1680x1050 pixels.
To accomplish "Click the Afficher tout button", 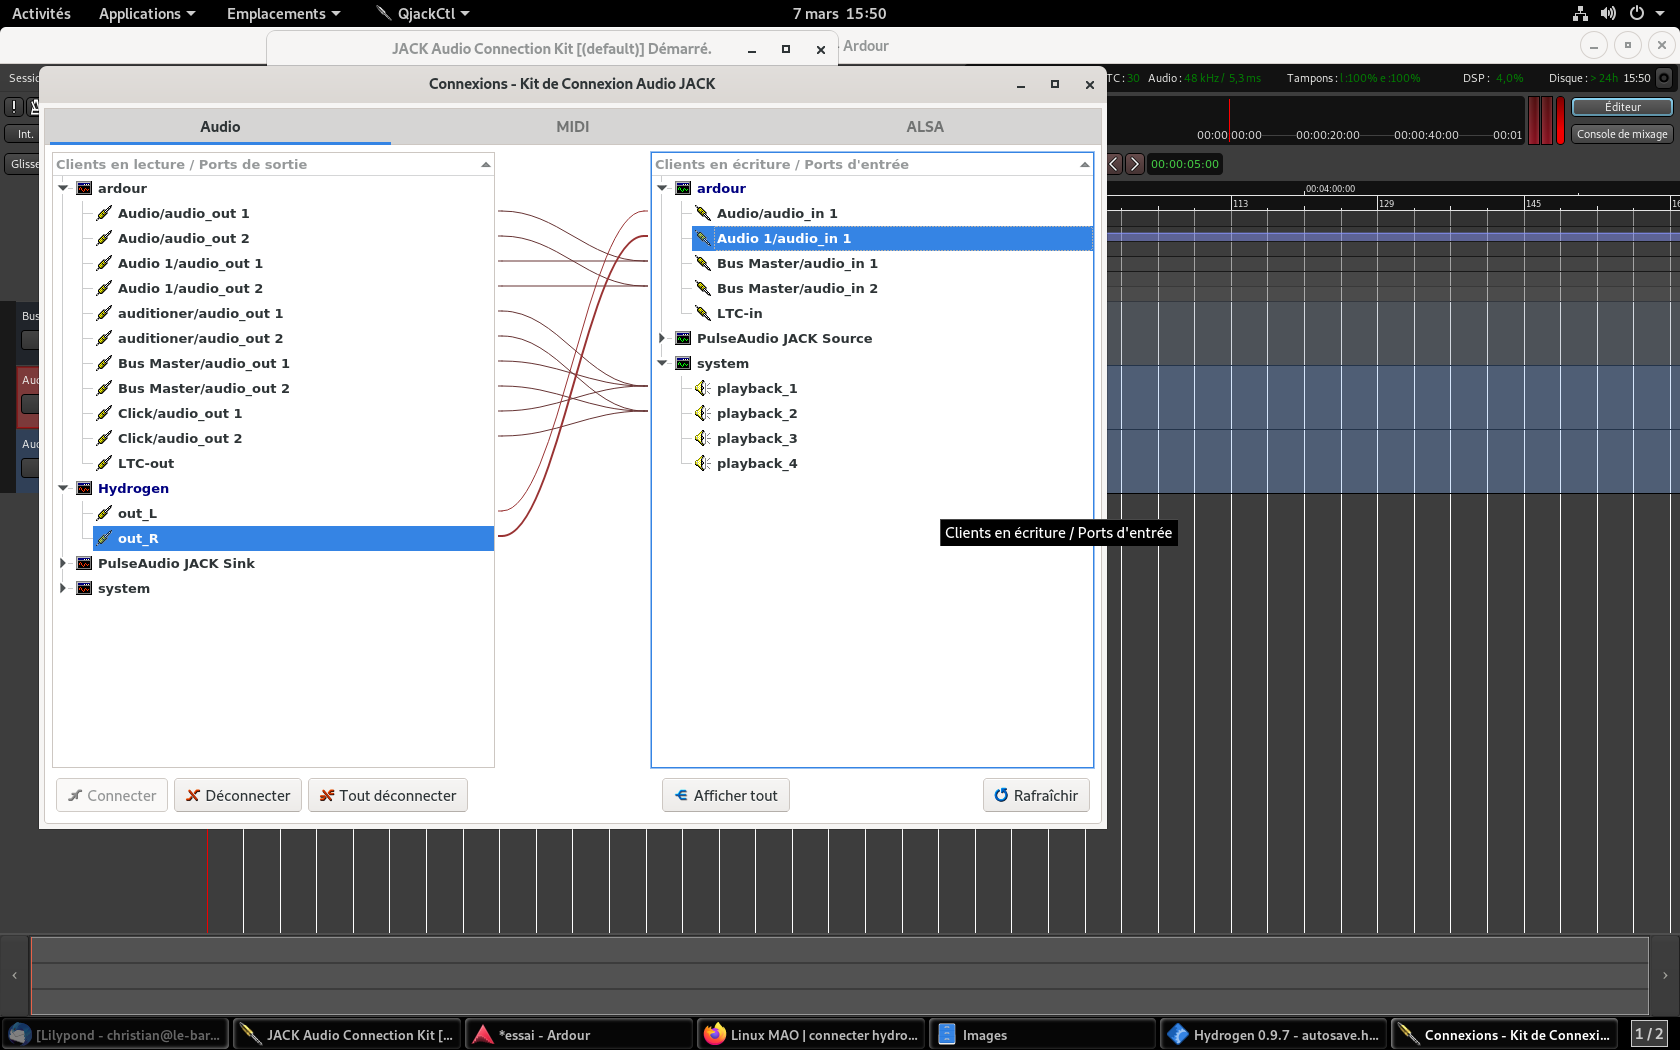I will (726, 796).
